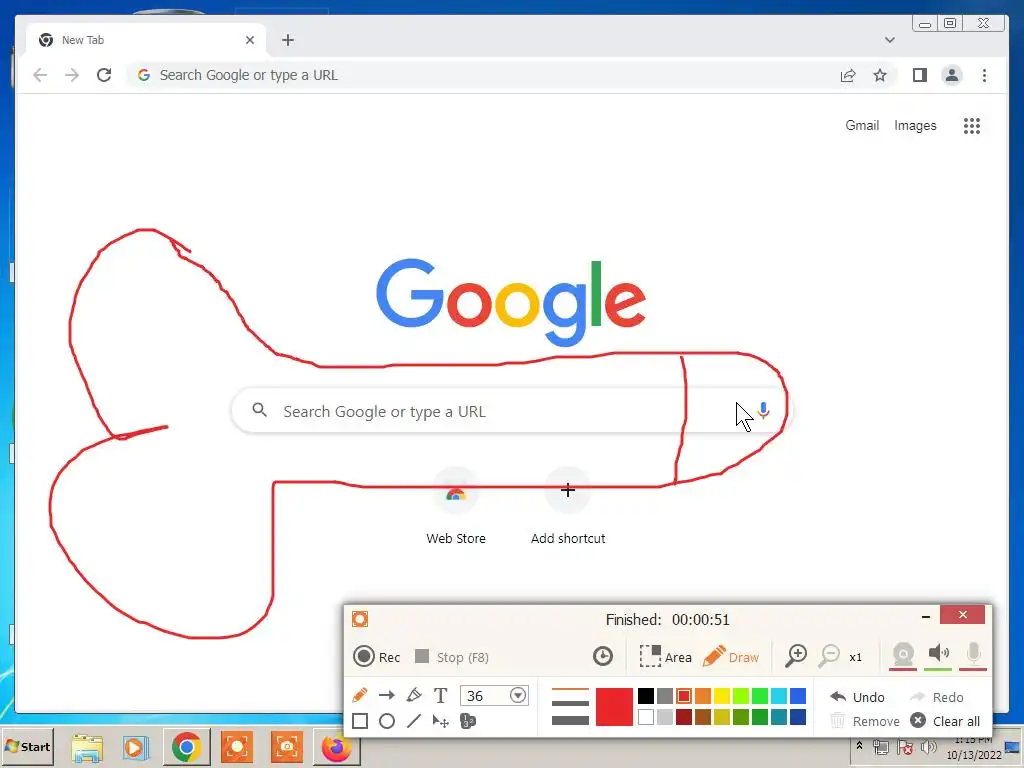Open Windows Explorer from taskbar
1024x768 pixels.
point(87,747)
